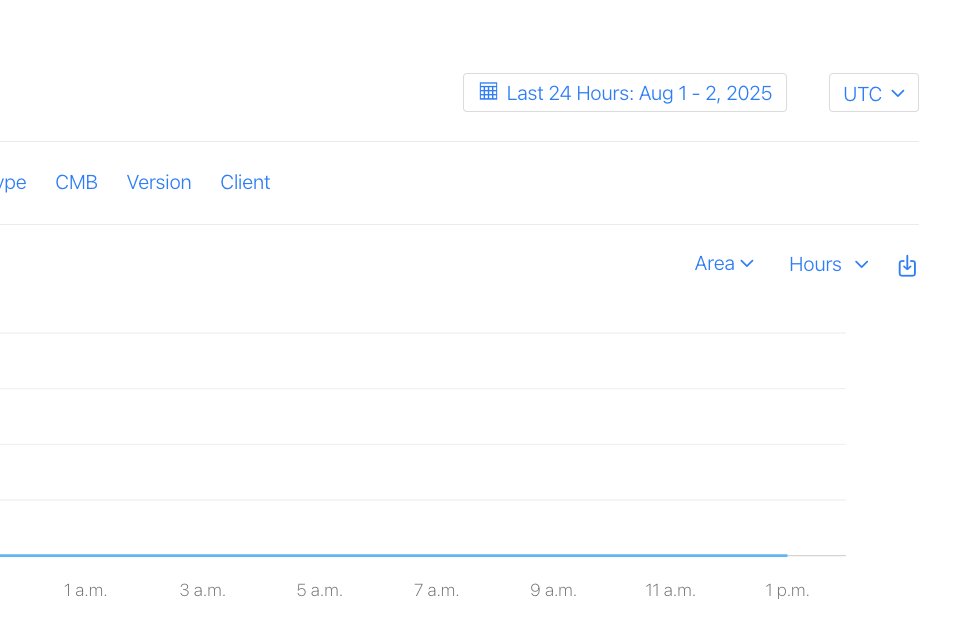Open the UTC timezone dropdown

[873, 92]
